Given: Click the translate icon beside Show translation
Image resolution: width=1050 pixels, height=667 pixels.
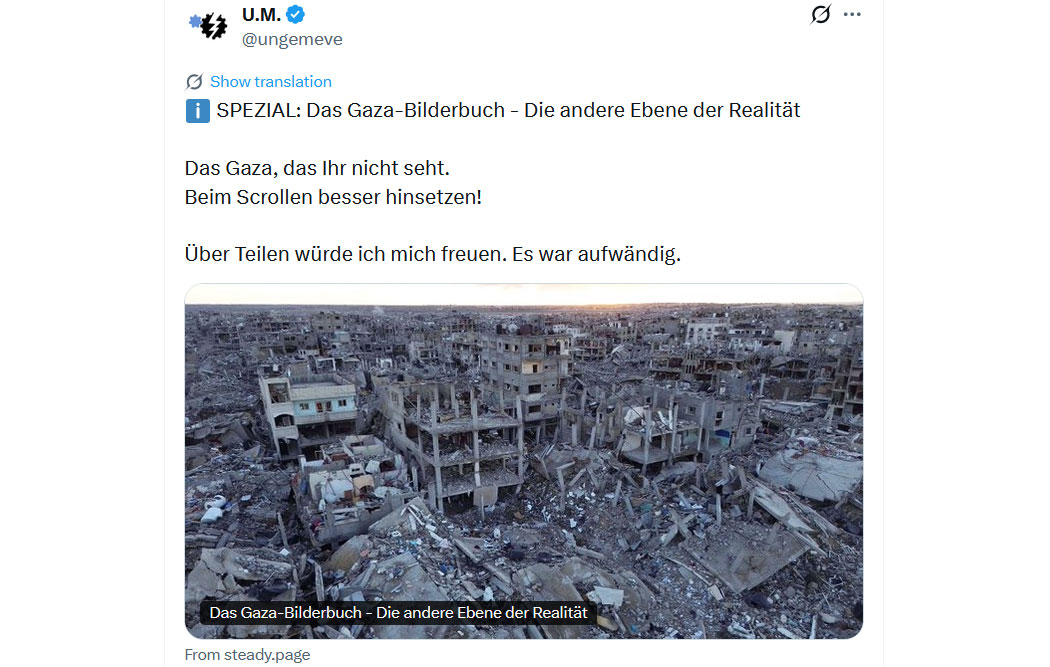Looking at the screenshot, I should 194,82.
